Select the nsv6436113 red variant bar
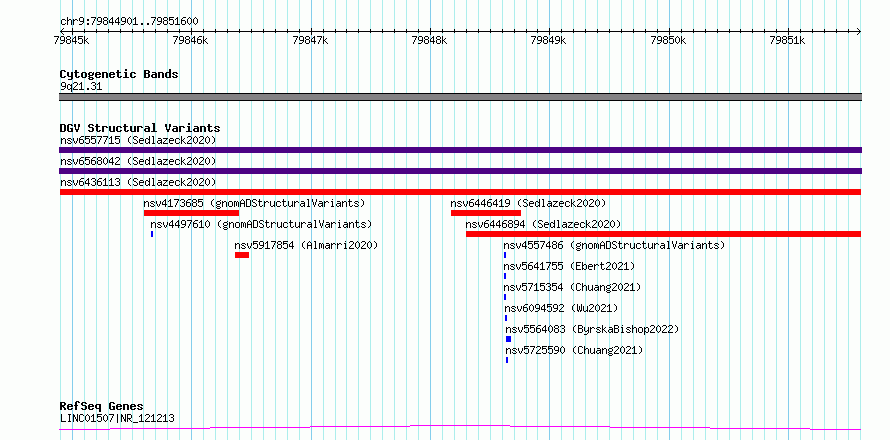 [460, 192]
